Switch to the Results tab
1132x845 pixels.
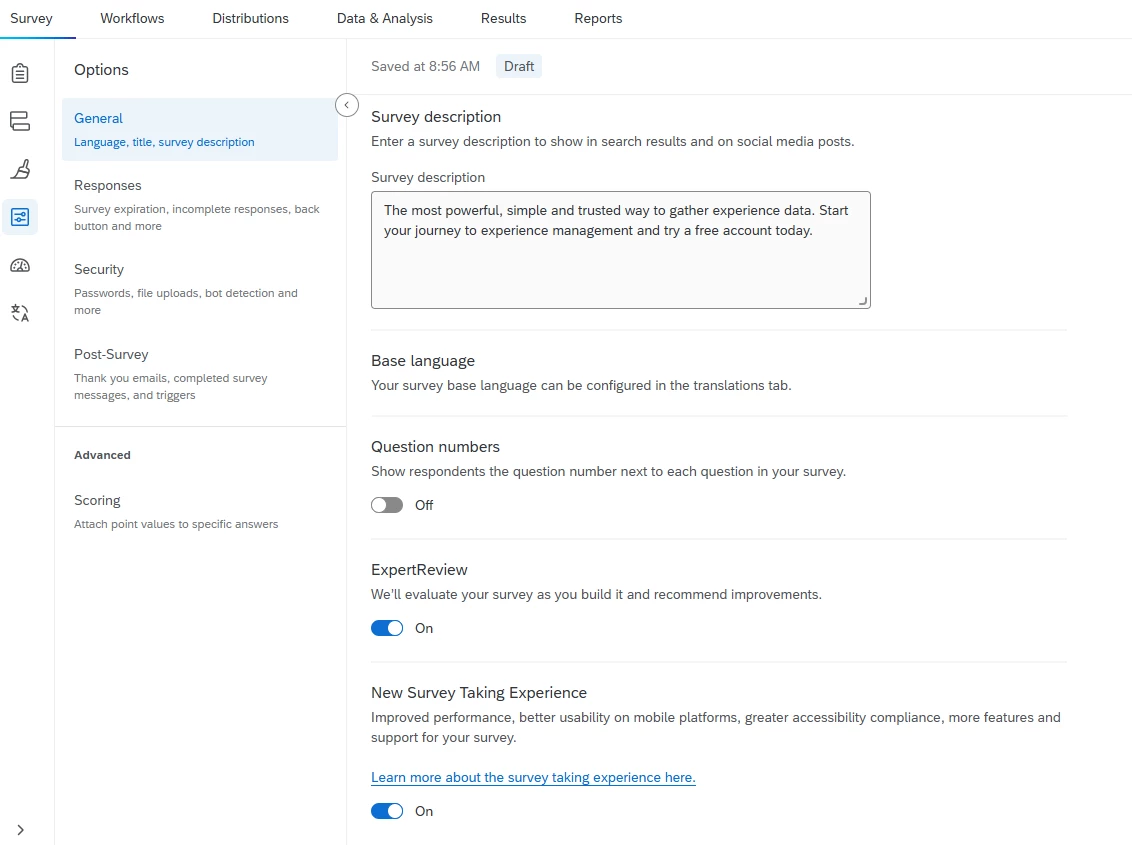click(503, 19)
